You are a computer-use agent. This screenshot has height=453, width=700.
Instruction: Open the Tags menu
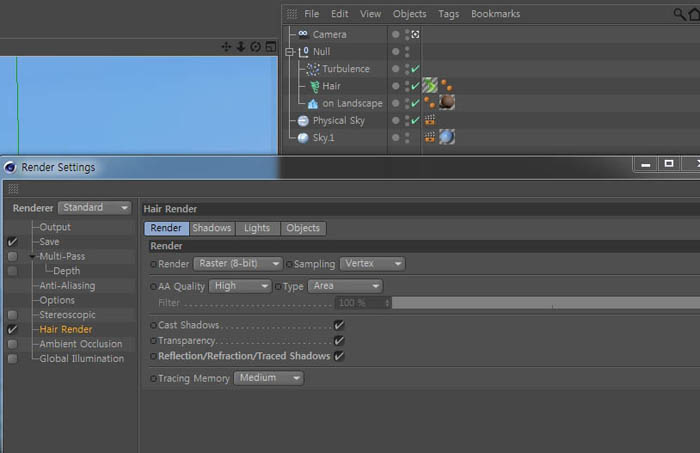click(x=449, y=14)
